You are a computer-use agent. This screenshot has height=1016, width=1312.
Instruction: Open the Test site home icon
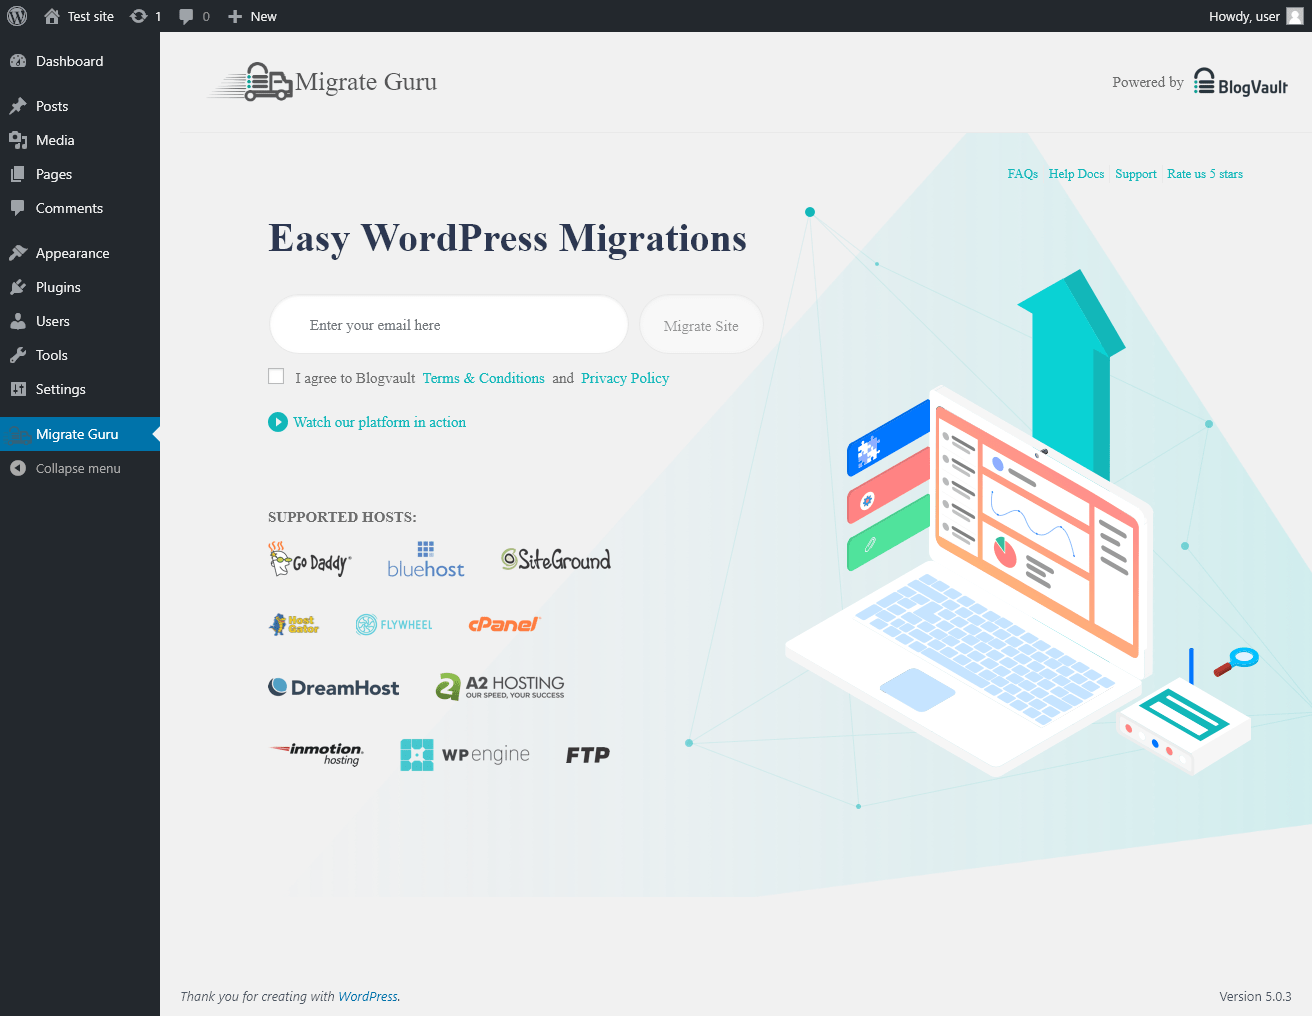pyautogui.click(x=52, y=16)
